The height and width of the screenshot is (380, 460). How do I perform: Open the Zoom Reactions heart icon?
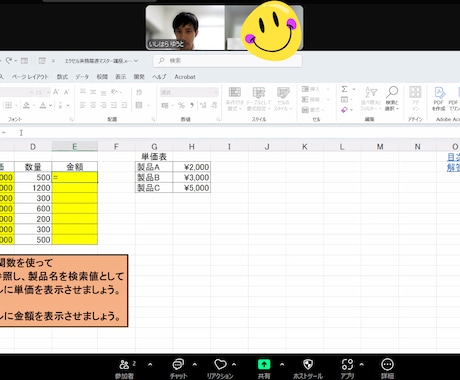point(220,364)
